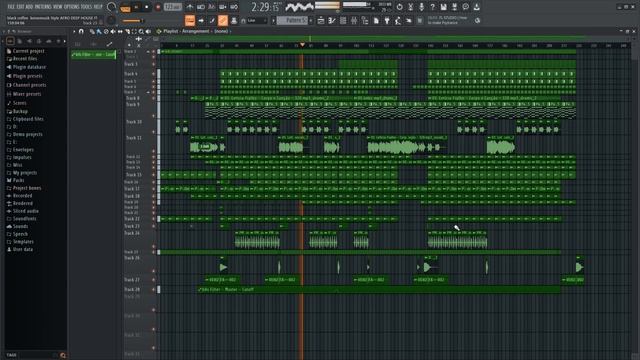The width and height of the screenshot is (640, 360).
Task: Expand Channel presets folder
Action: [29, 85]
